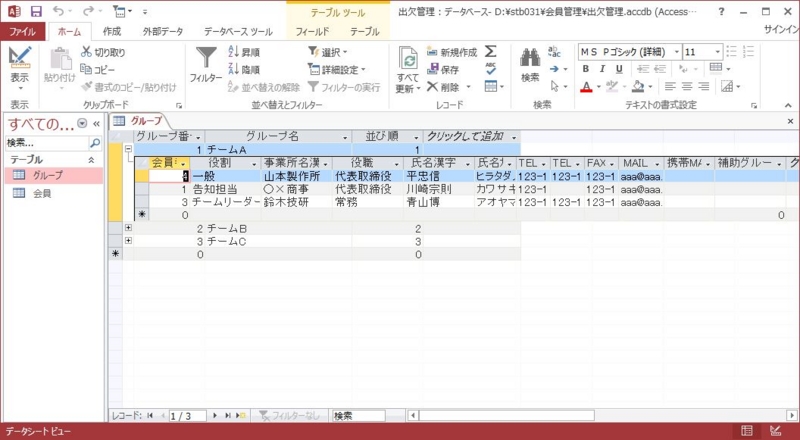Align text right
This screenshot has width=800, height=440.
click(x=704, y=87)
